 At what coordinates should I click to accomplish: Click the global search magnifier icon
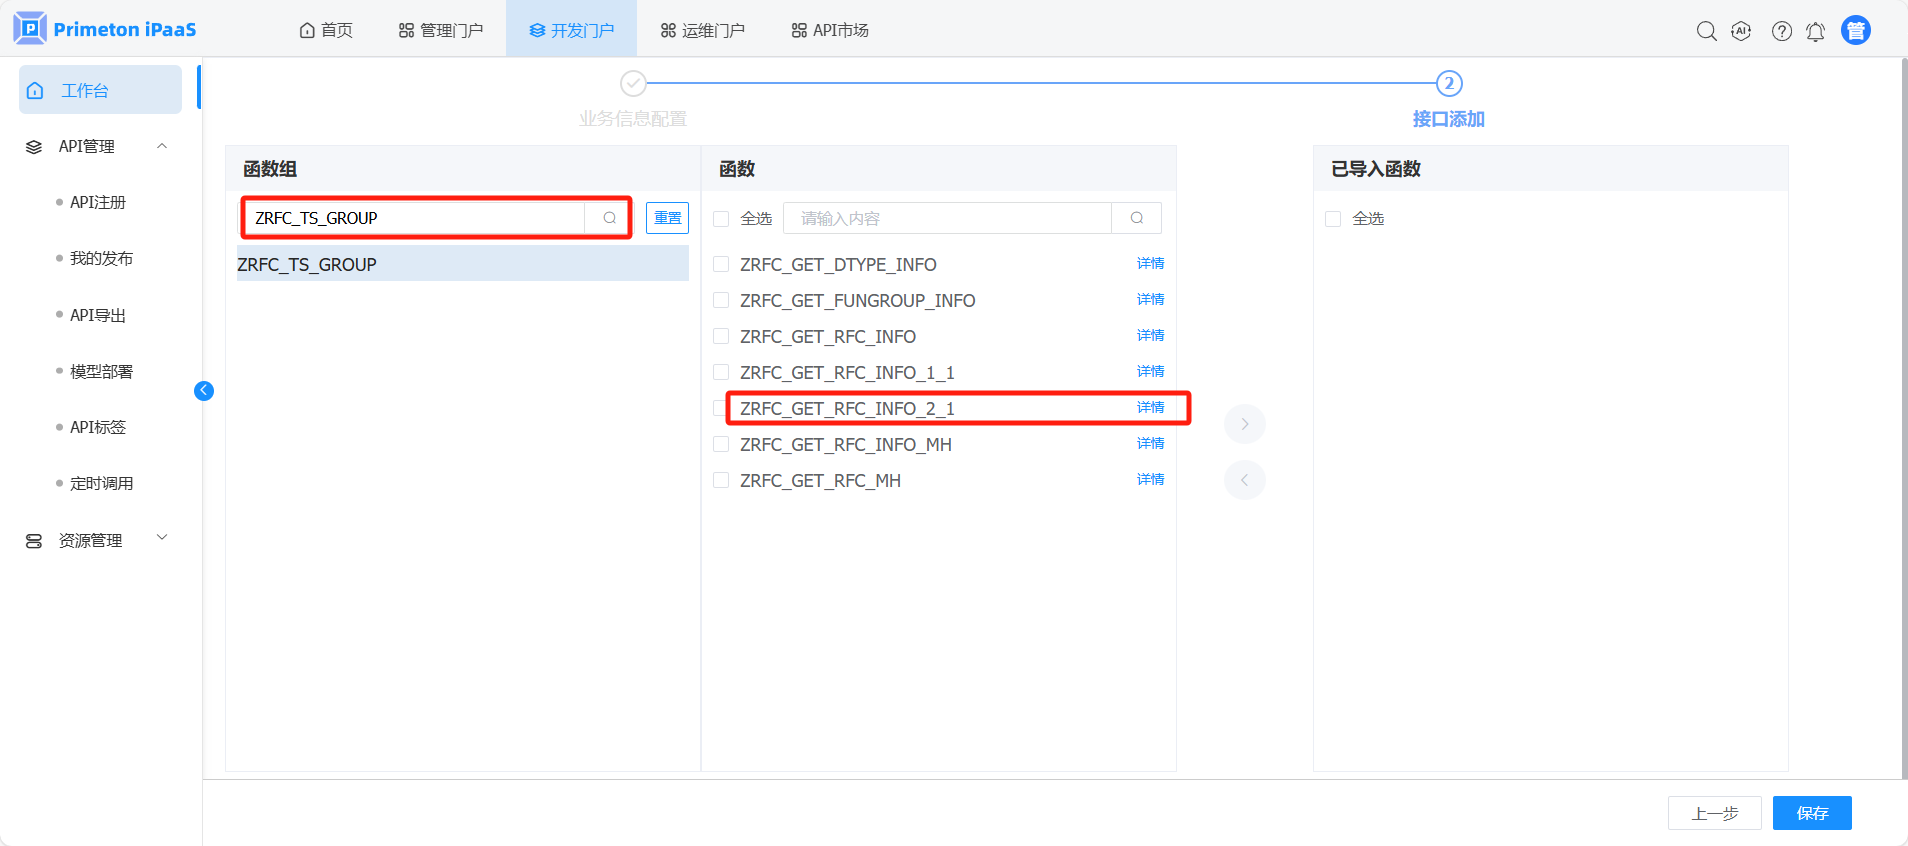pos(1706,31)
